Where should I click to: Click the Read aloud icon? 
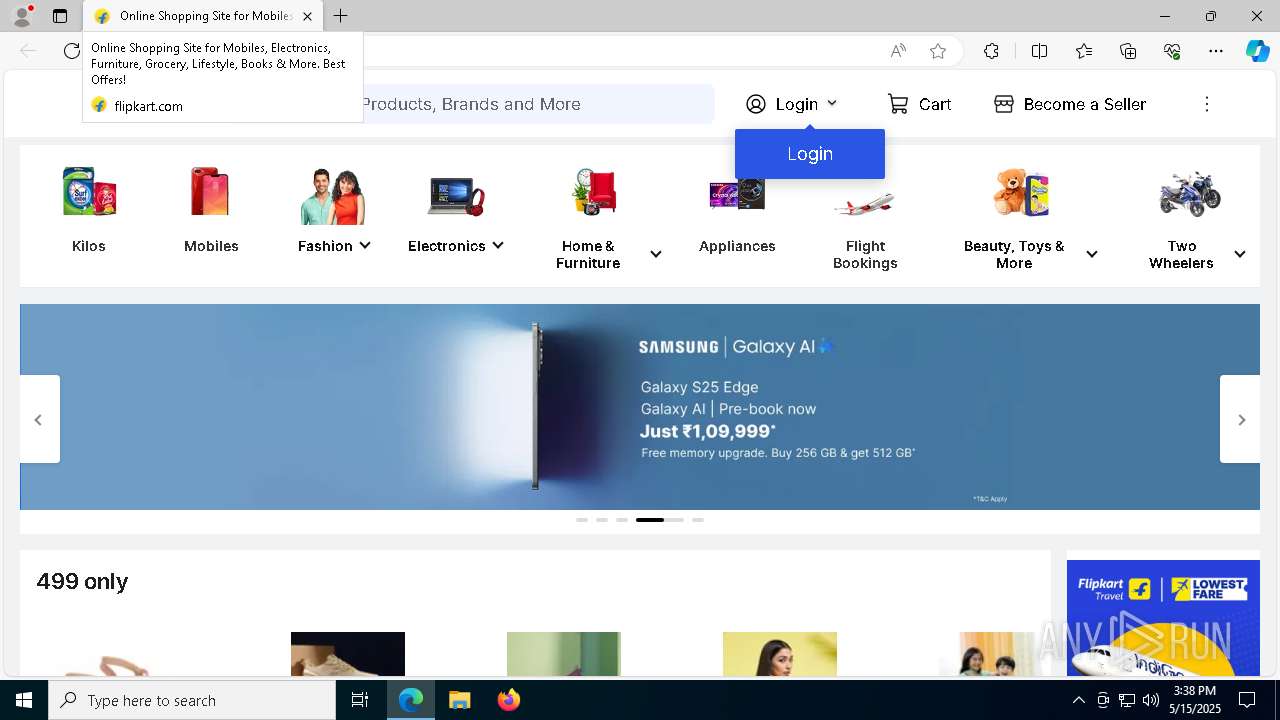click(898, 51)
